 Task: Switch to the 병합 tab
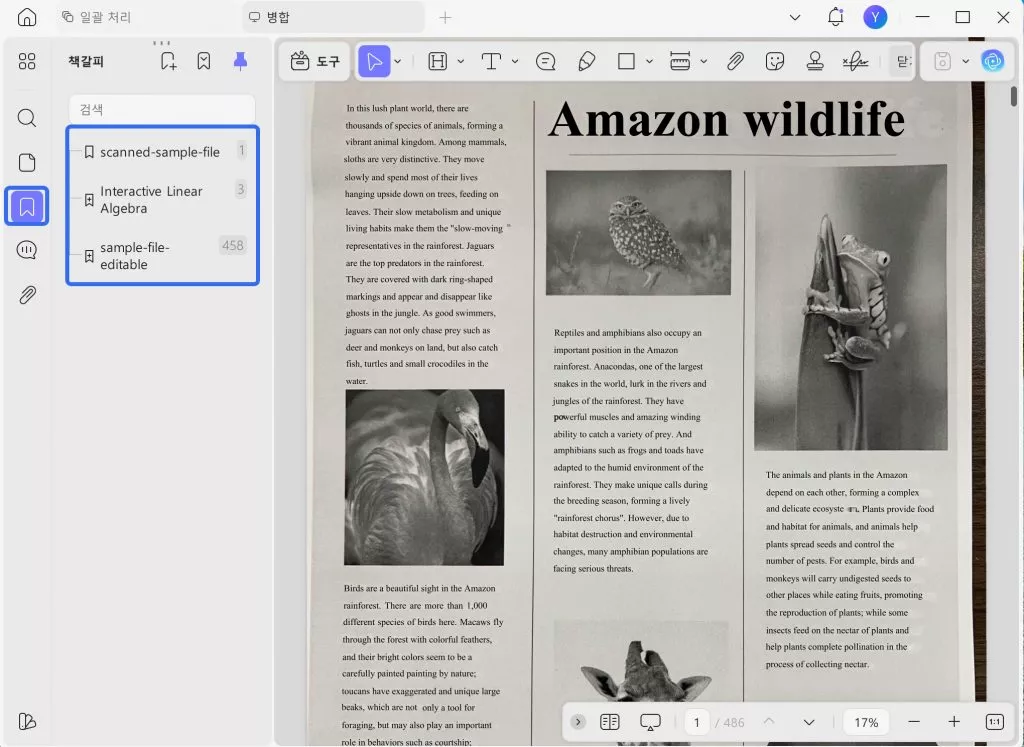pyautogui.click(x=332, y=17)
